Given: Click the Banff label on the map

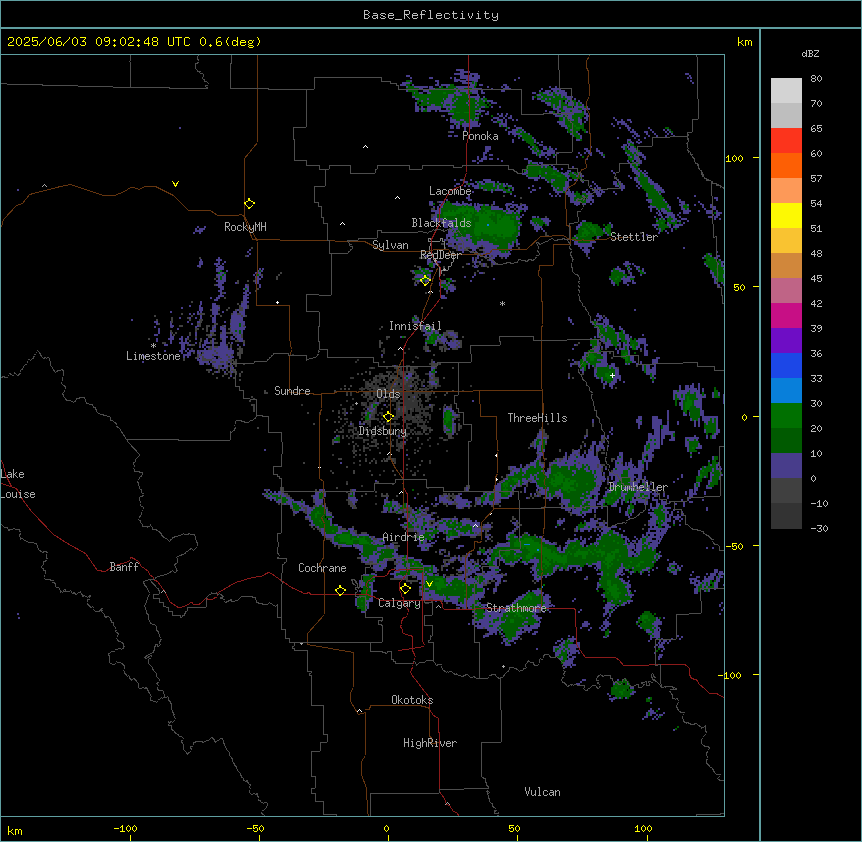Looking at the screenshot, I should pyautogui.click(x=124, y=567).
